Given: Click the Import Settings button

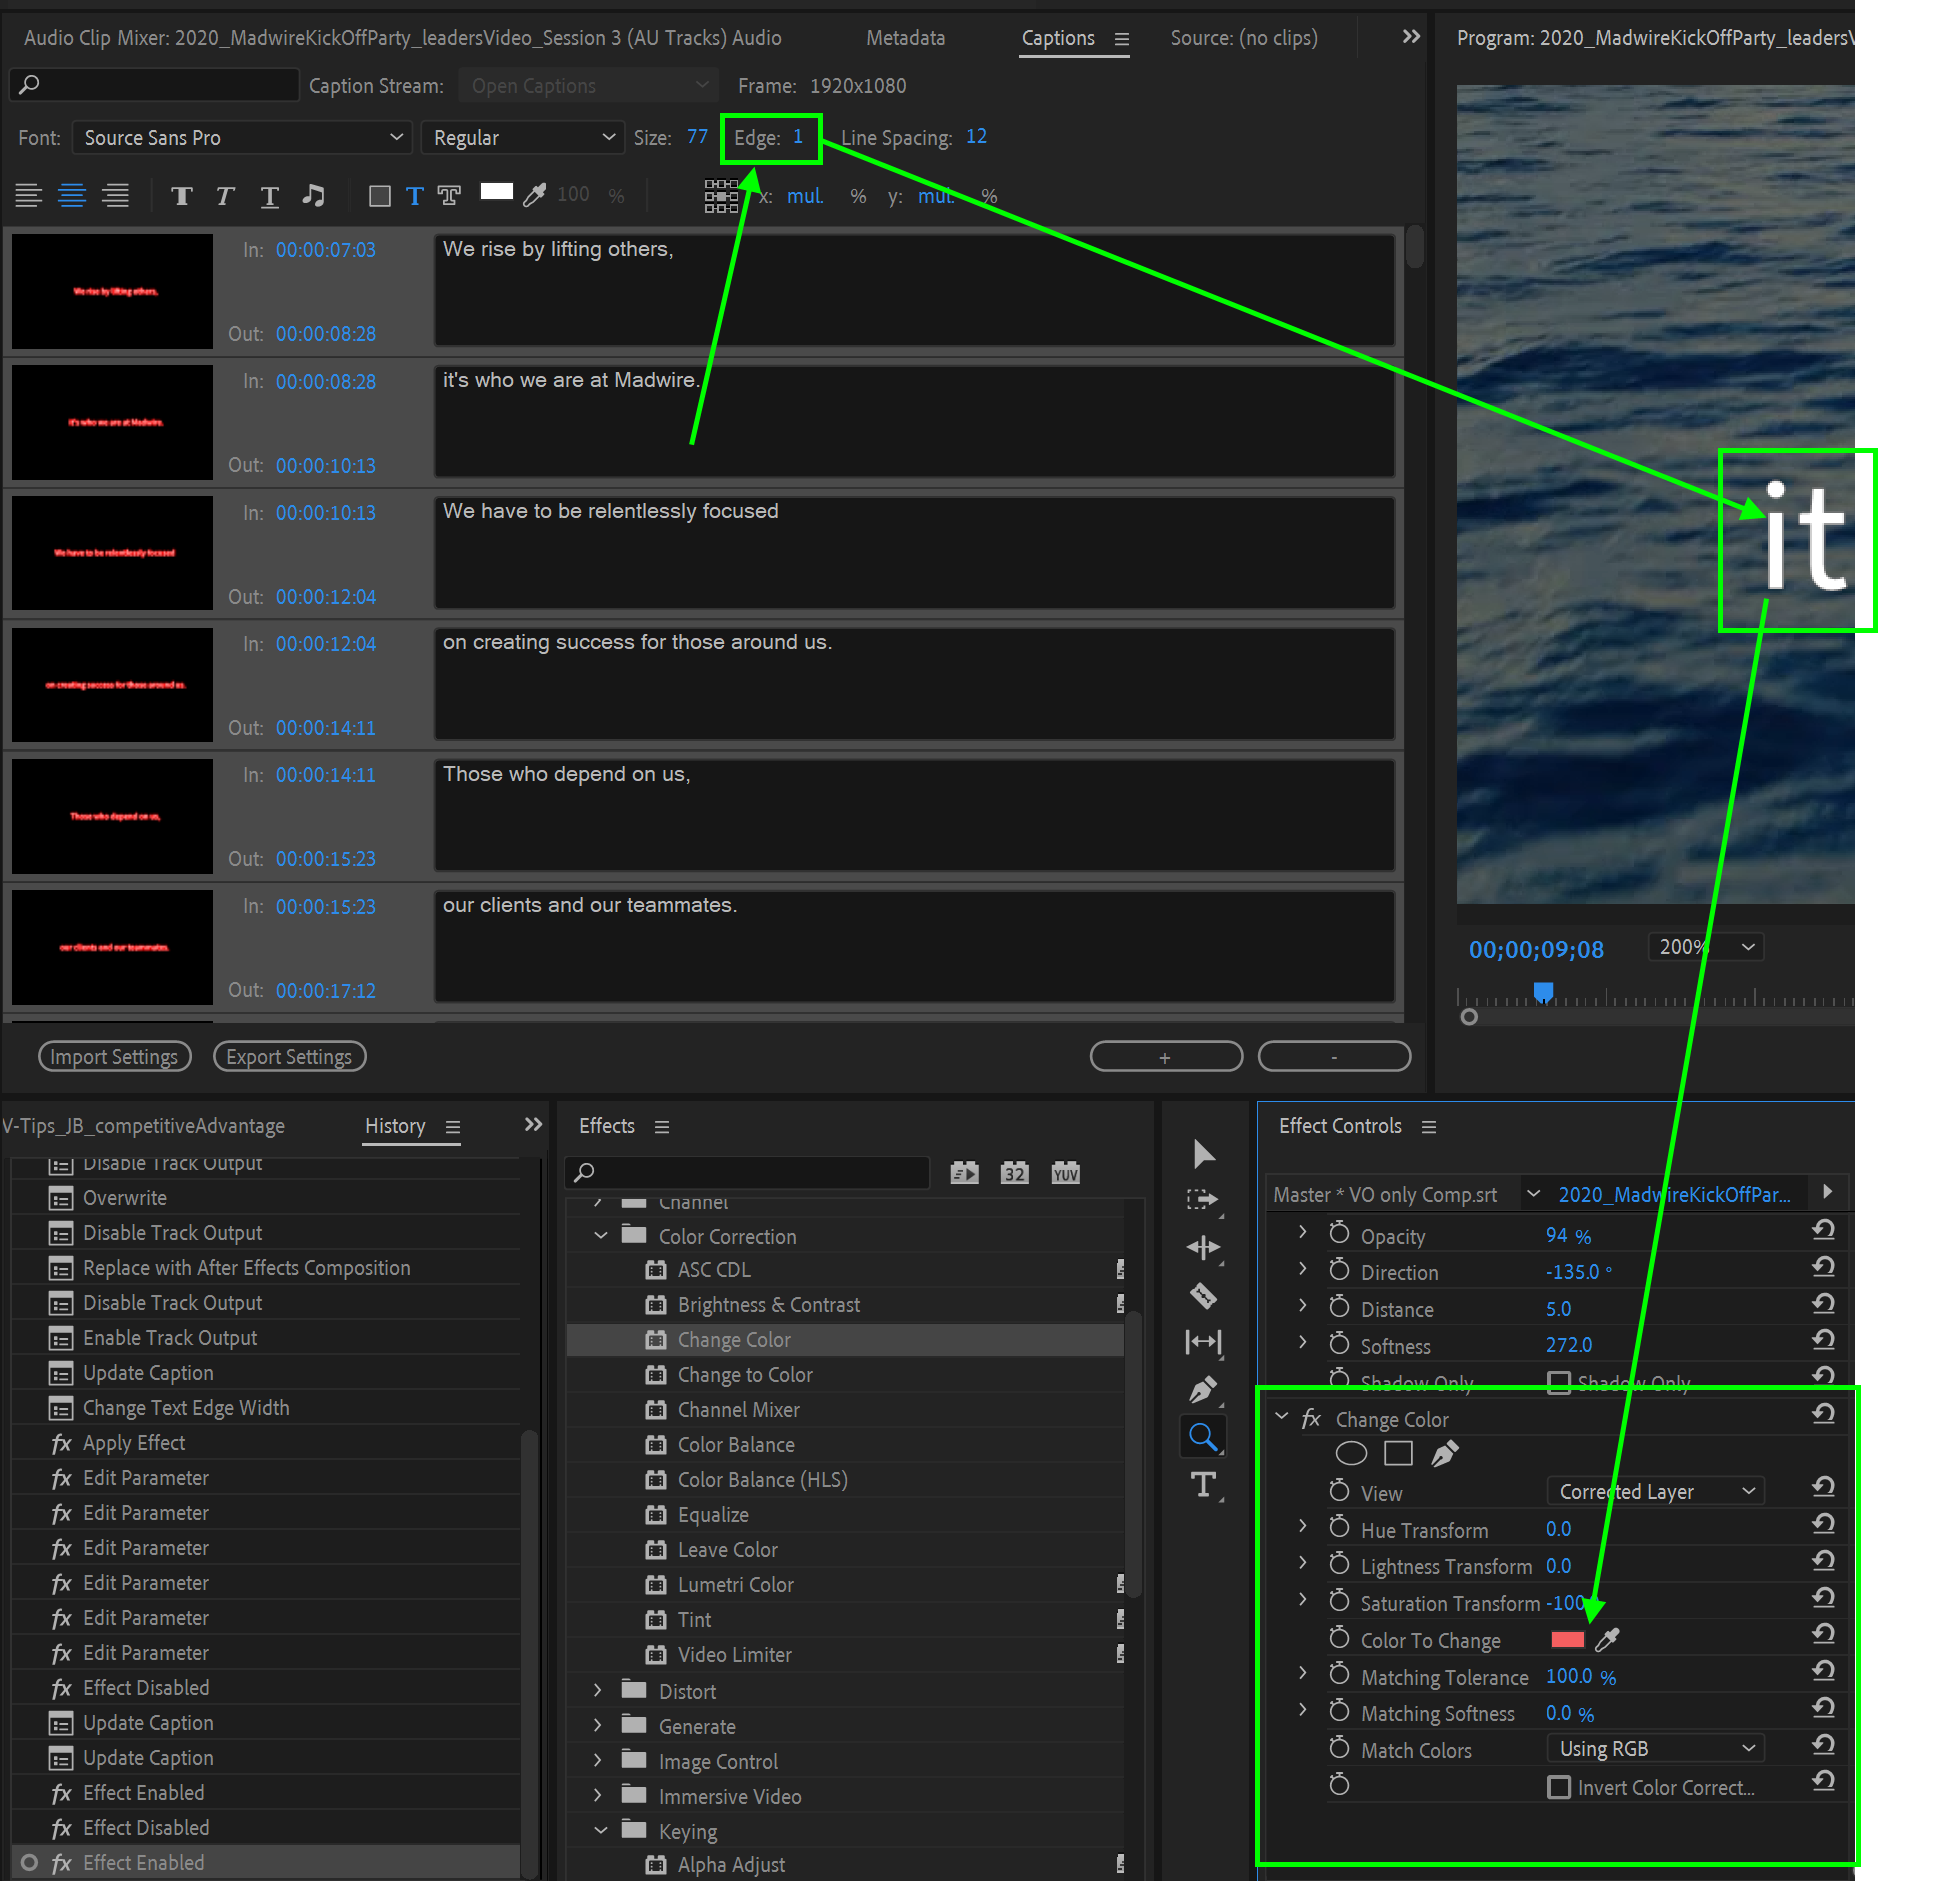Looking at the screenshot, I should (114, 1057).
